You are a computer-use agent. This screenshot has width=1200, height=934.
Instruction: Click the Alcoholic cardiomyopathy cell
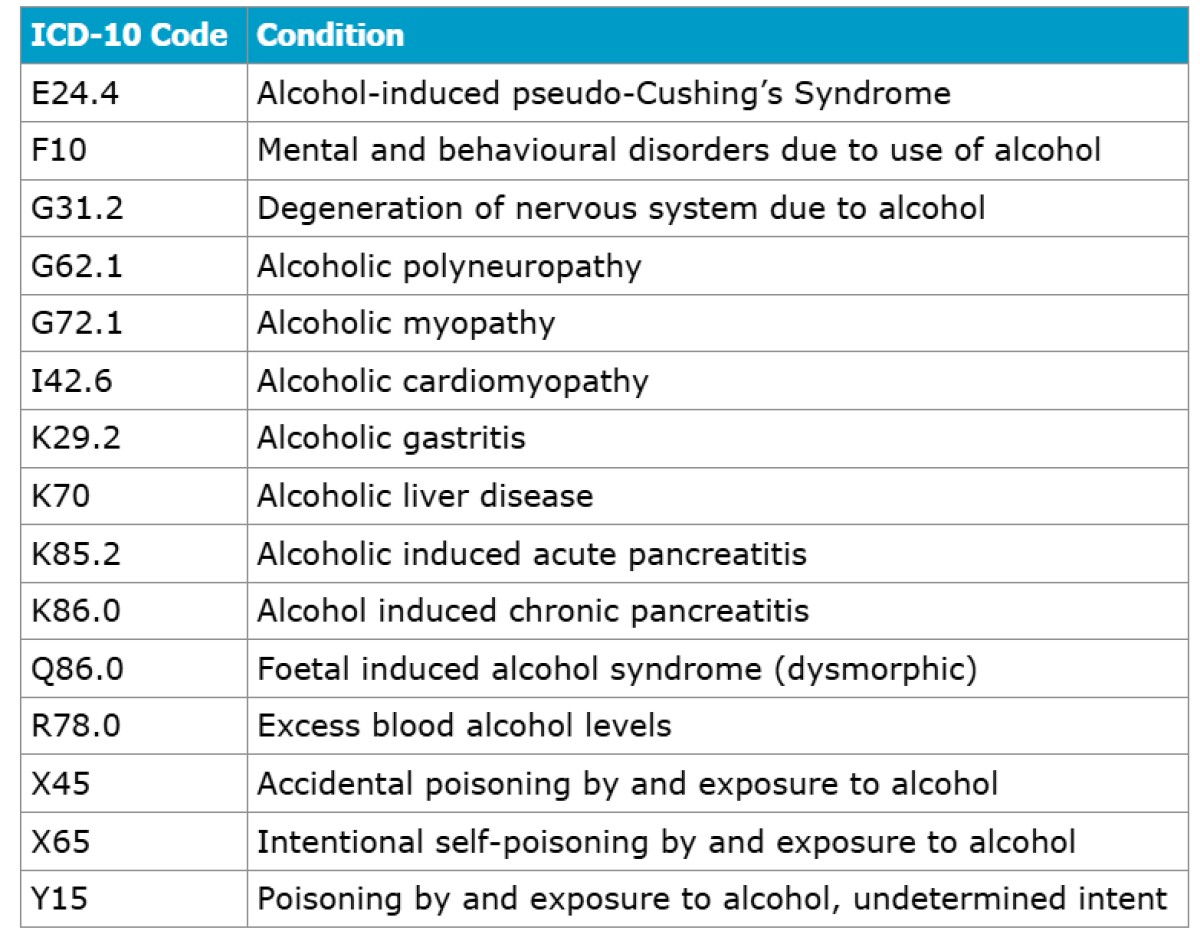(453, 381)
